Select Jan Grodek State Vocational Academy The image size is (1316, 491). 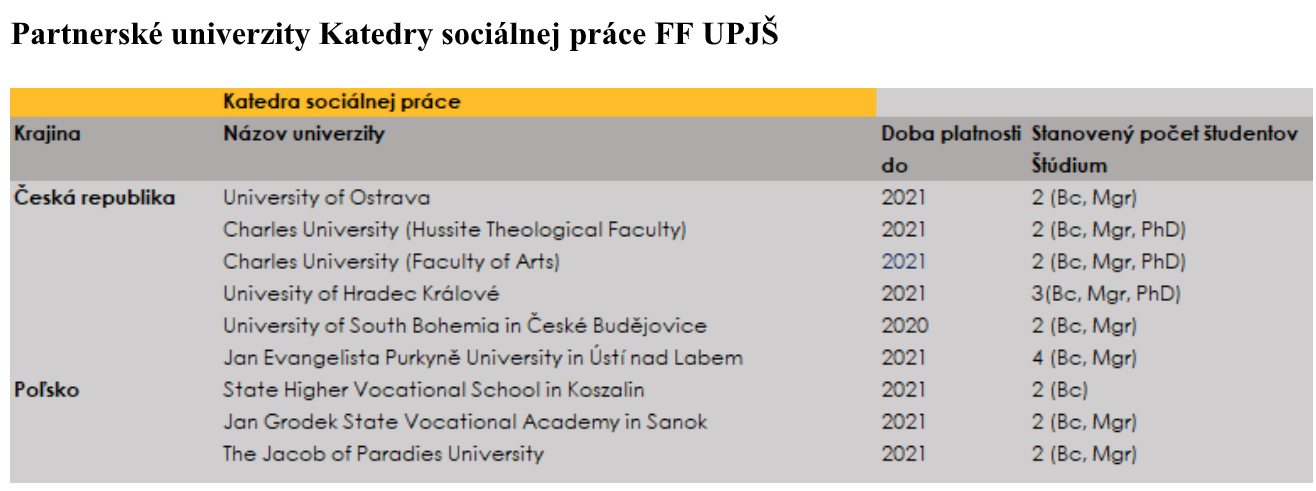[x=465, y=422]
